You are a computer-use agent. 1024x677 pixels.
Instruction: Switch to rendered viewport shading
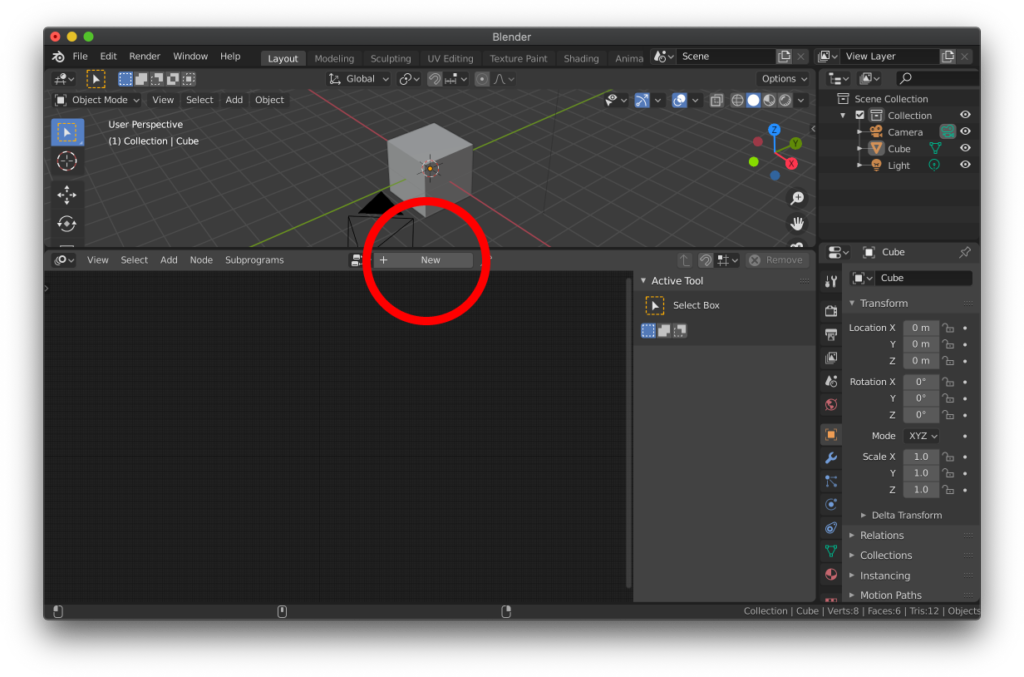coord(785,100)
